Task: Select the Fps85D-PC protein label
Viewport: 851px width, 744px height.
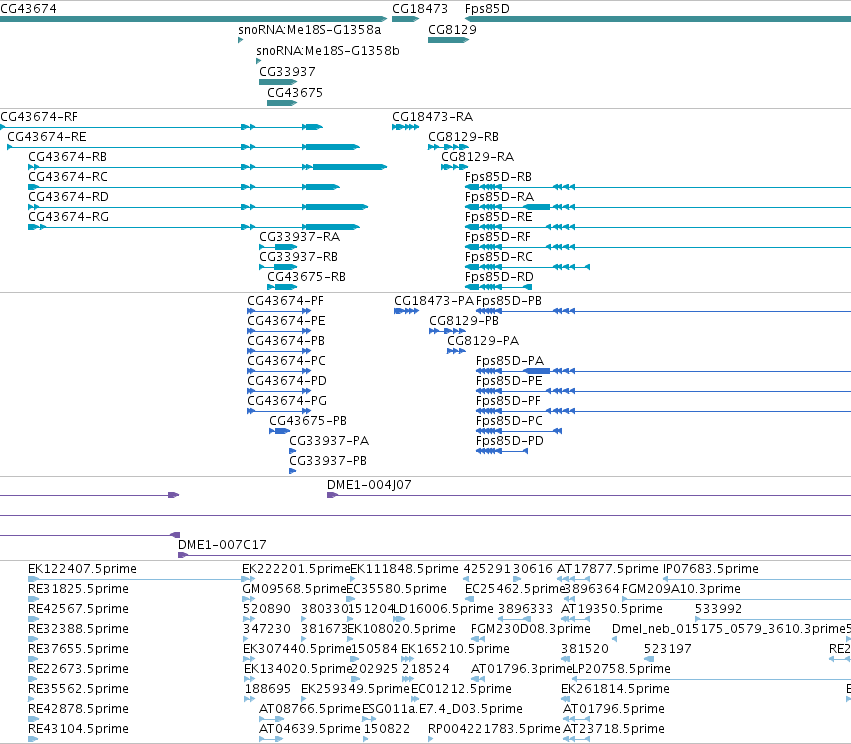Action: click(x=509, y=421)
